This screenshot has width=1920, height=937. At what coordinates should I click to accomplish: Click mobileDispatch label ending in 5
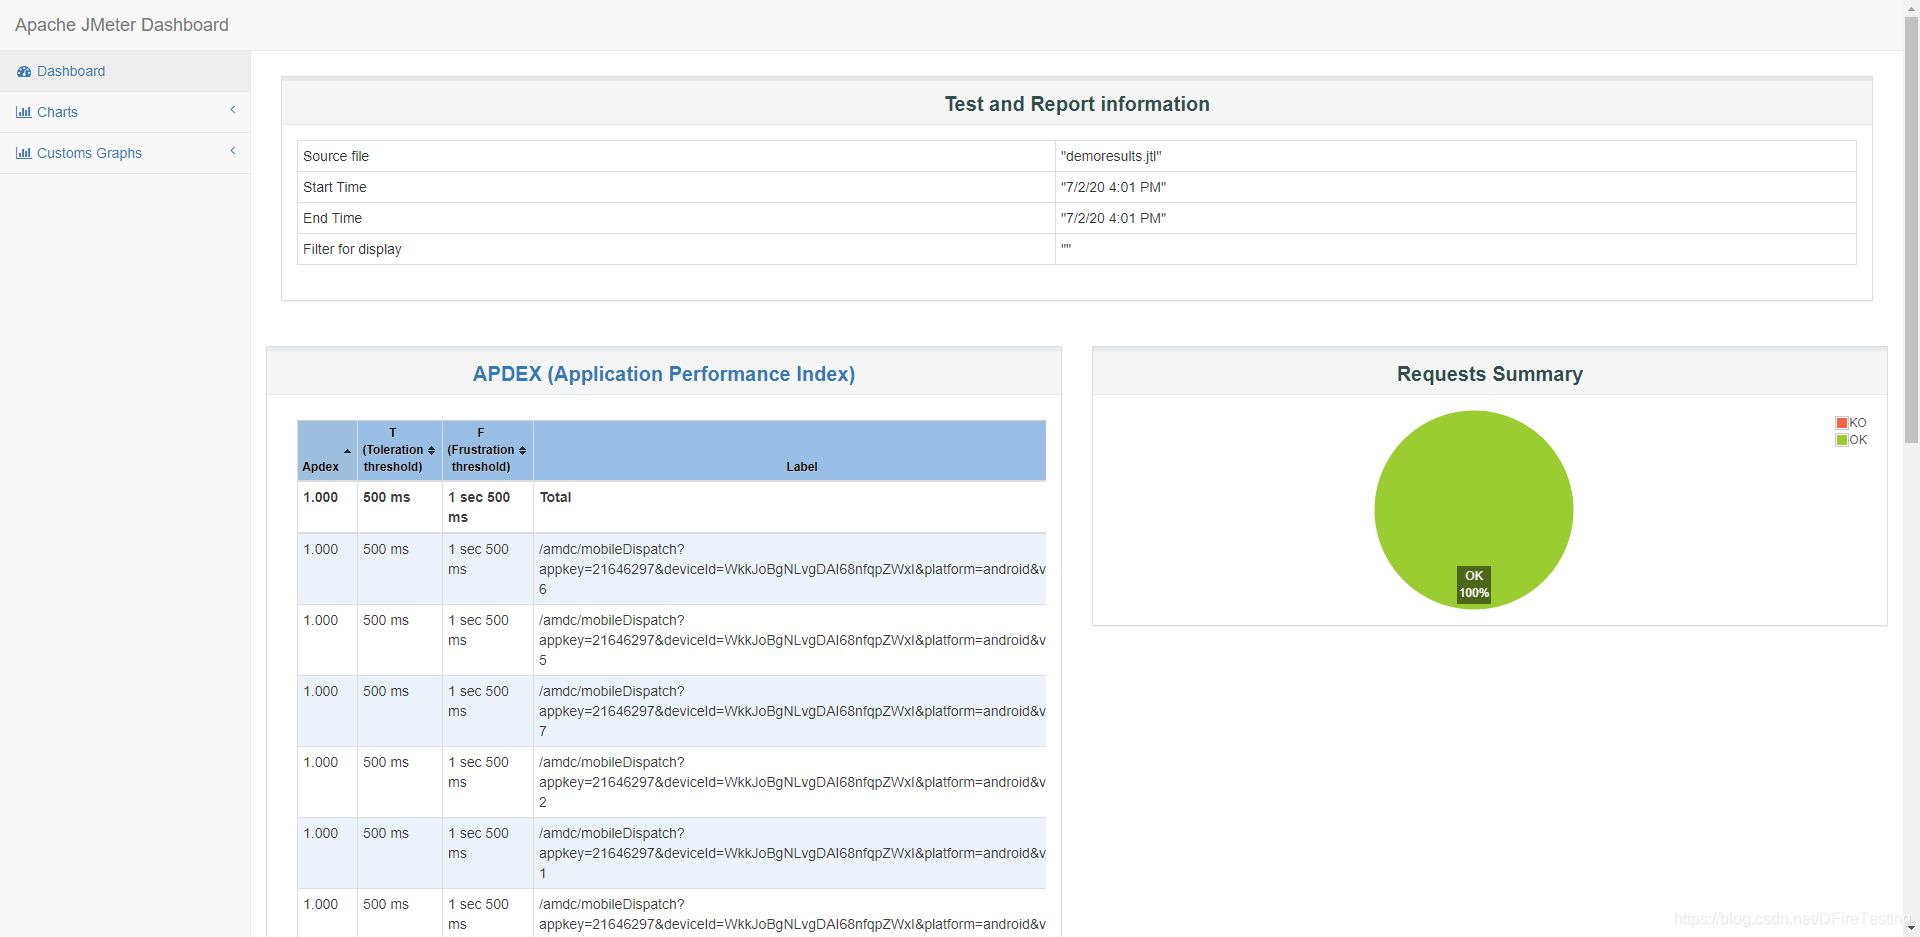(x=790, y=640)
